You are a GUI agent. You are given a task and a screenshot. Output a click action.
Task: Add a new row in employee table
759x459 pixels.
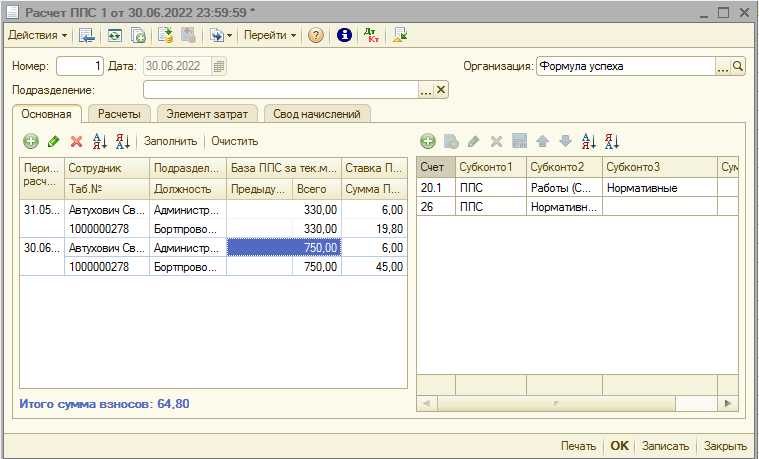point(31,141)
